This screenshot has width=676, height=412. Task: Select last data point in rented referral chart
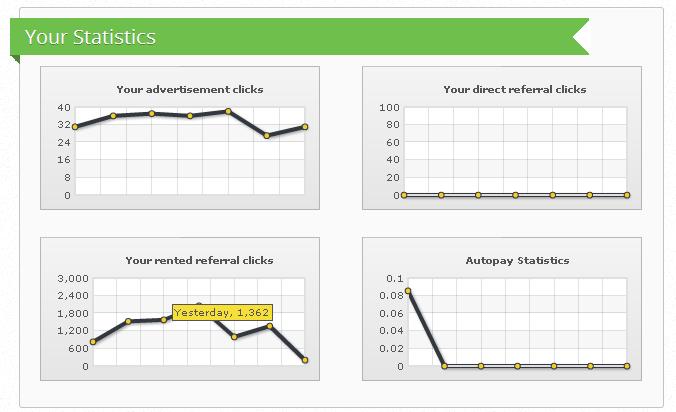(305, 360)
